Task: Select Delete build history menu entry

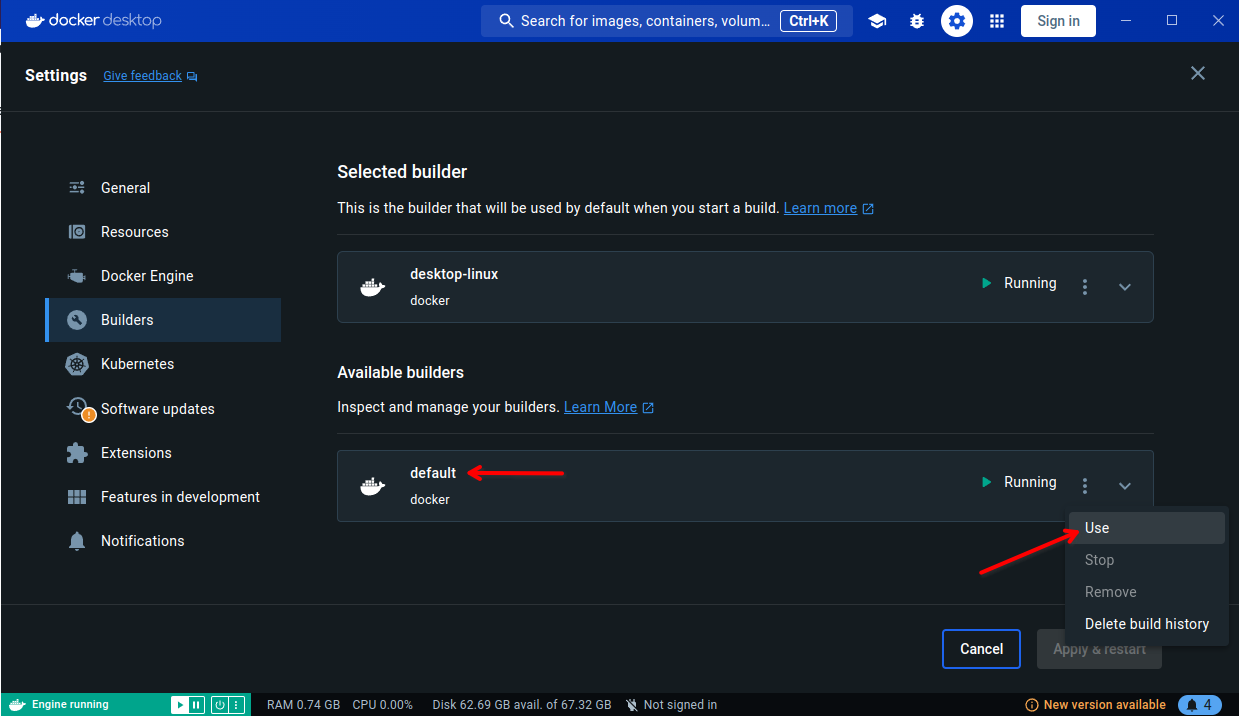Action: 1147,624
